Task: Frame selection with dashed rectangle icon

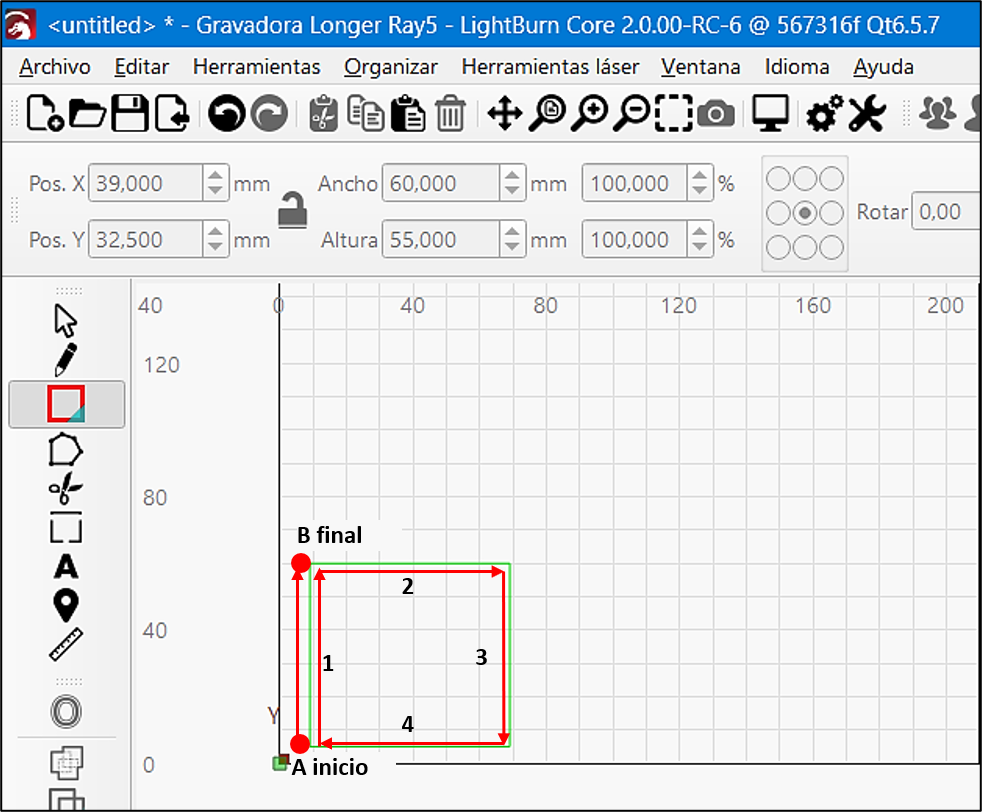Action: (674, 113)
